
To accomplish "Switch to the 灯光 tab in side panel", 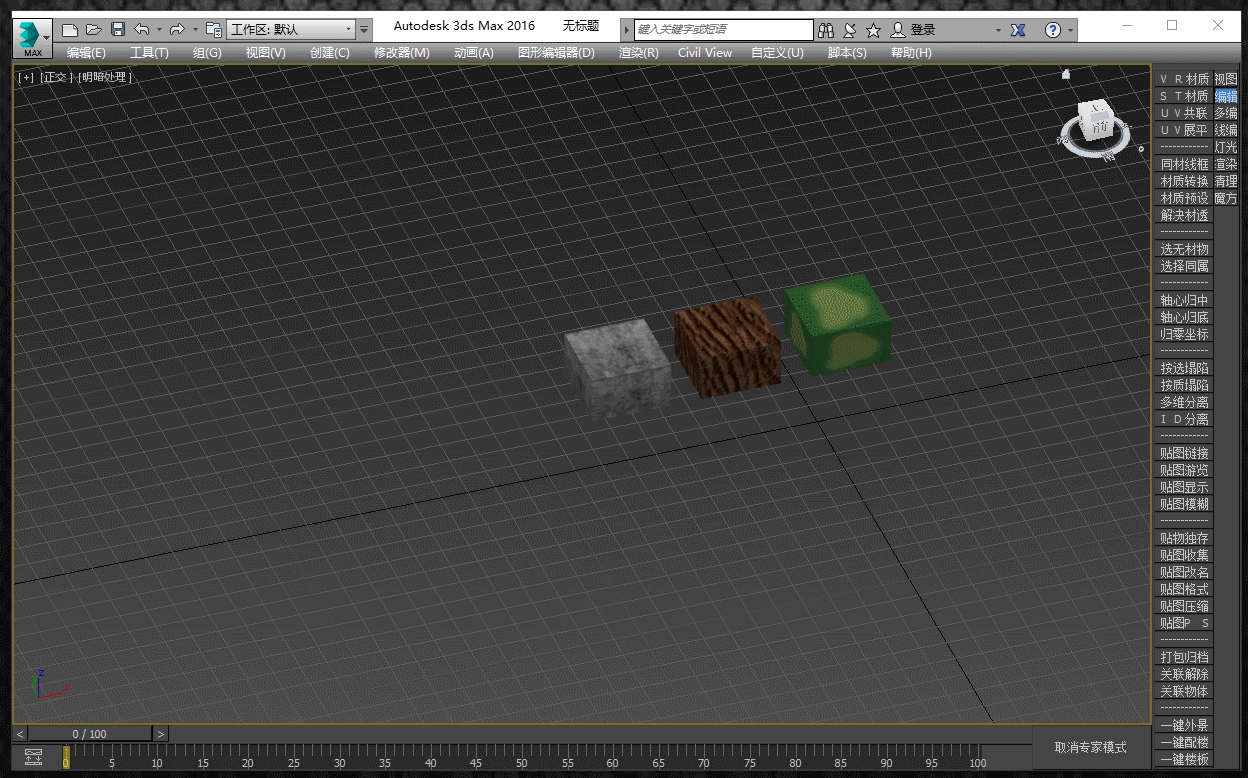I will 1225,147.
